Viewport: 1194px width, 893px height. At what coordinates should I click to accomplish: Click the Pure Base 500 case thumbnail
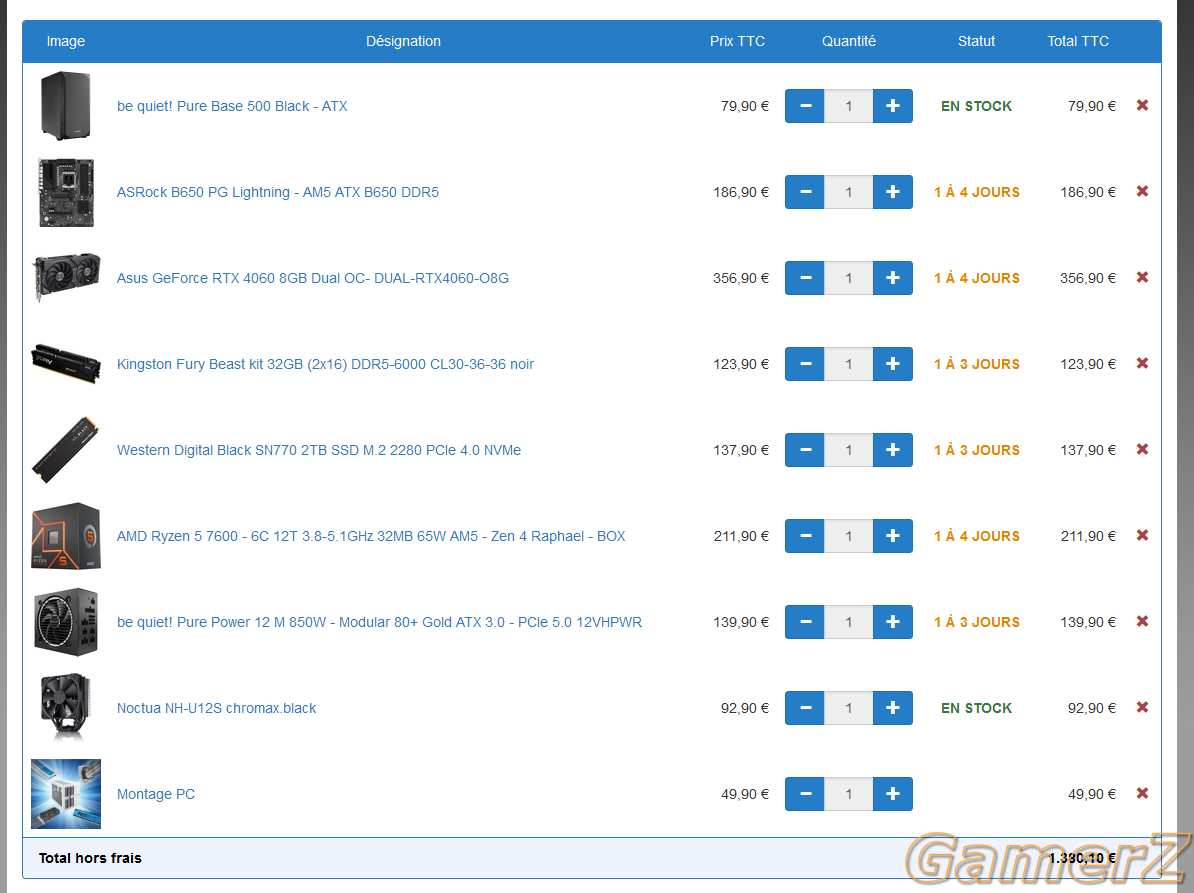(66, 106)
